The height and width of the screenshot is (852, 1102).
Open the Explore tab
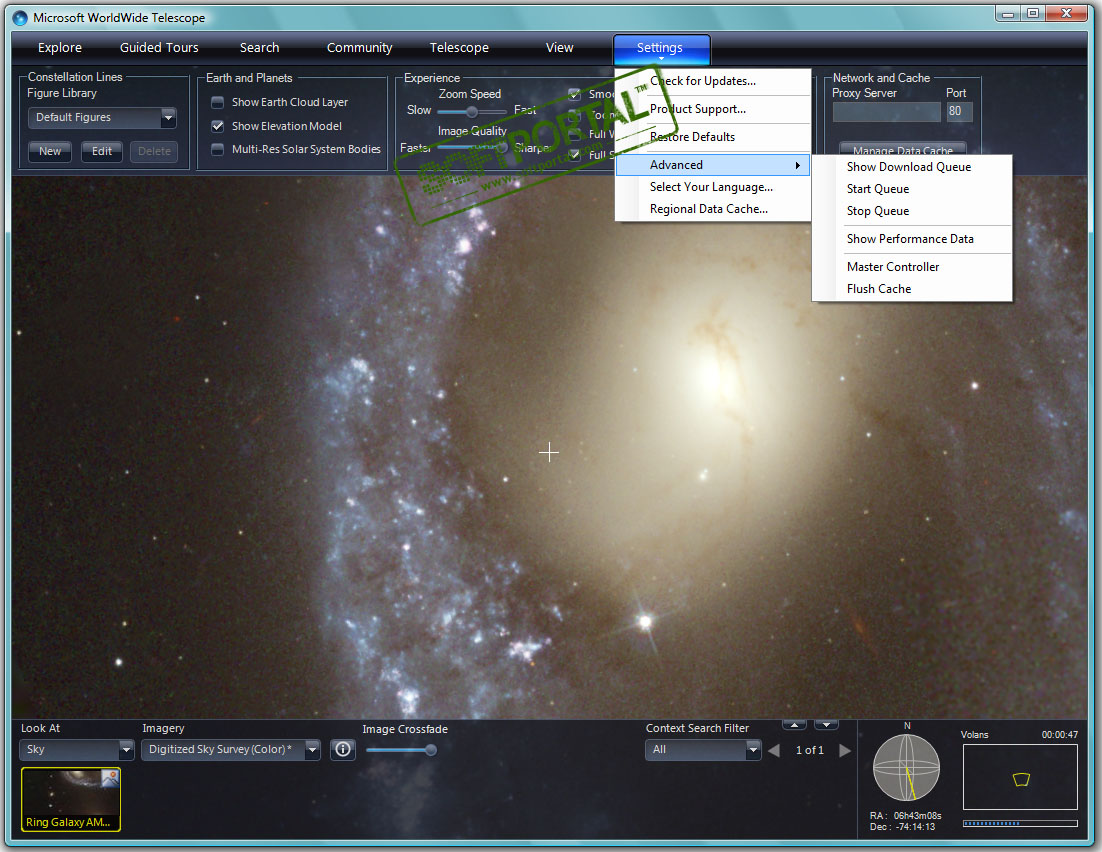click(60, 48)
